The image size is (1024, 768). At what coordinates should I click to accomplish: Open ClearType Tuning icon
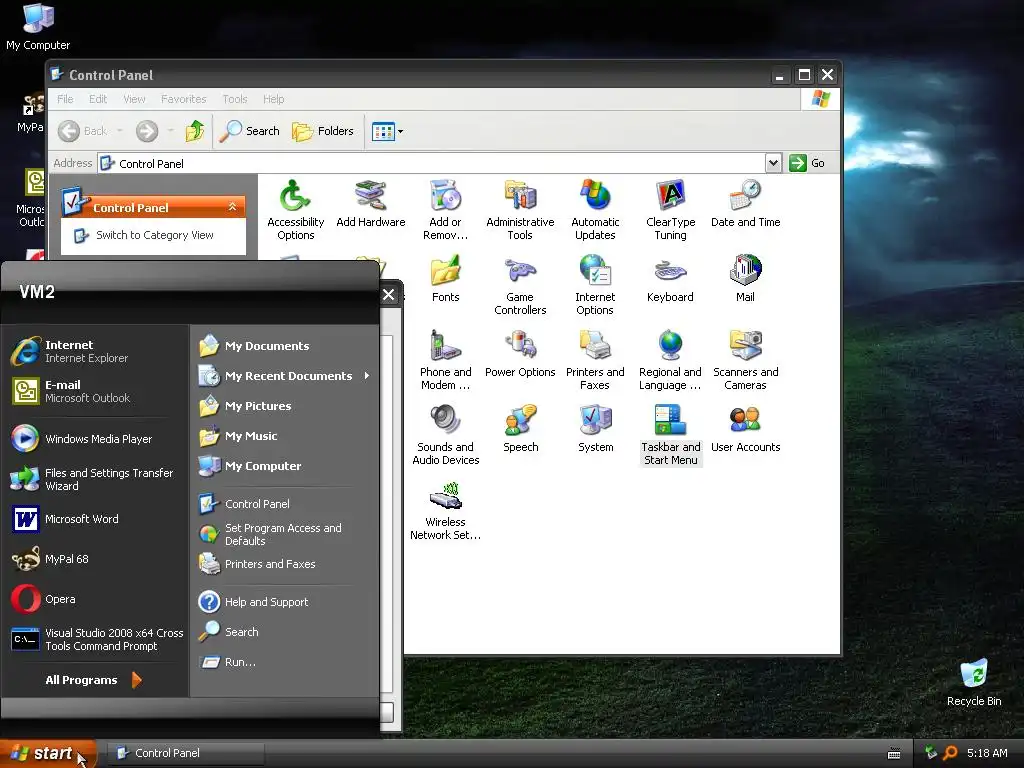click(670, 210)
